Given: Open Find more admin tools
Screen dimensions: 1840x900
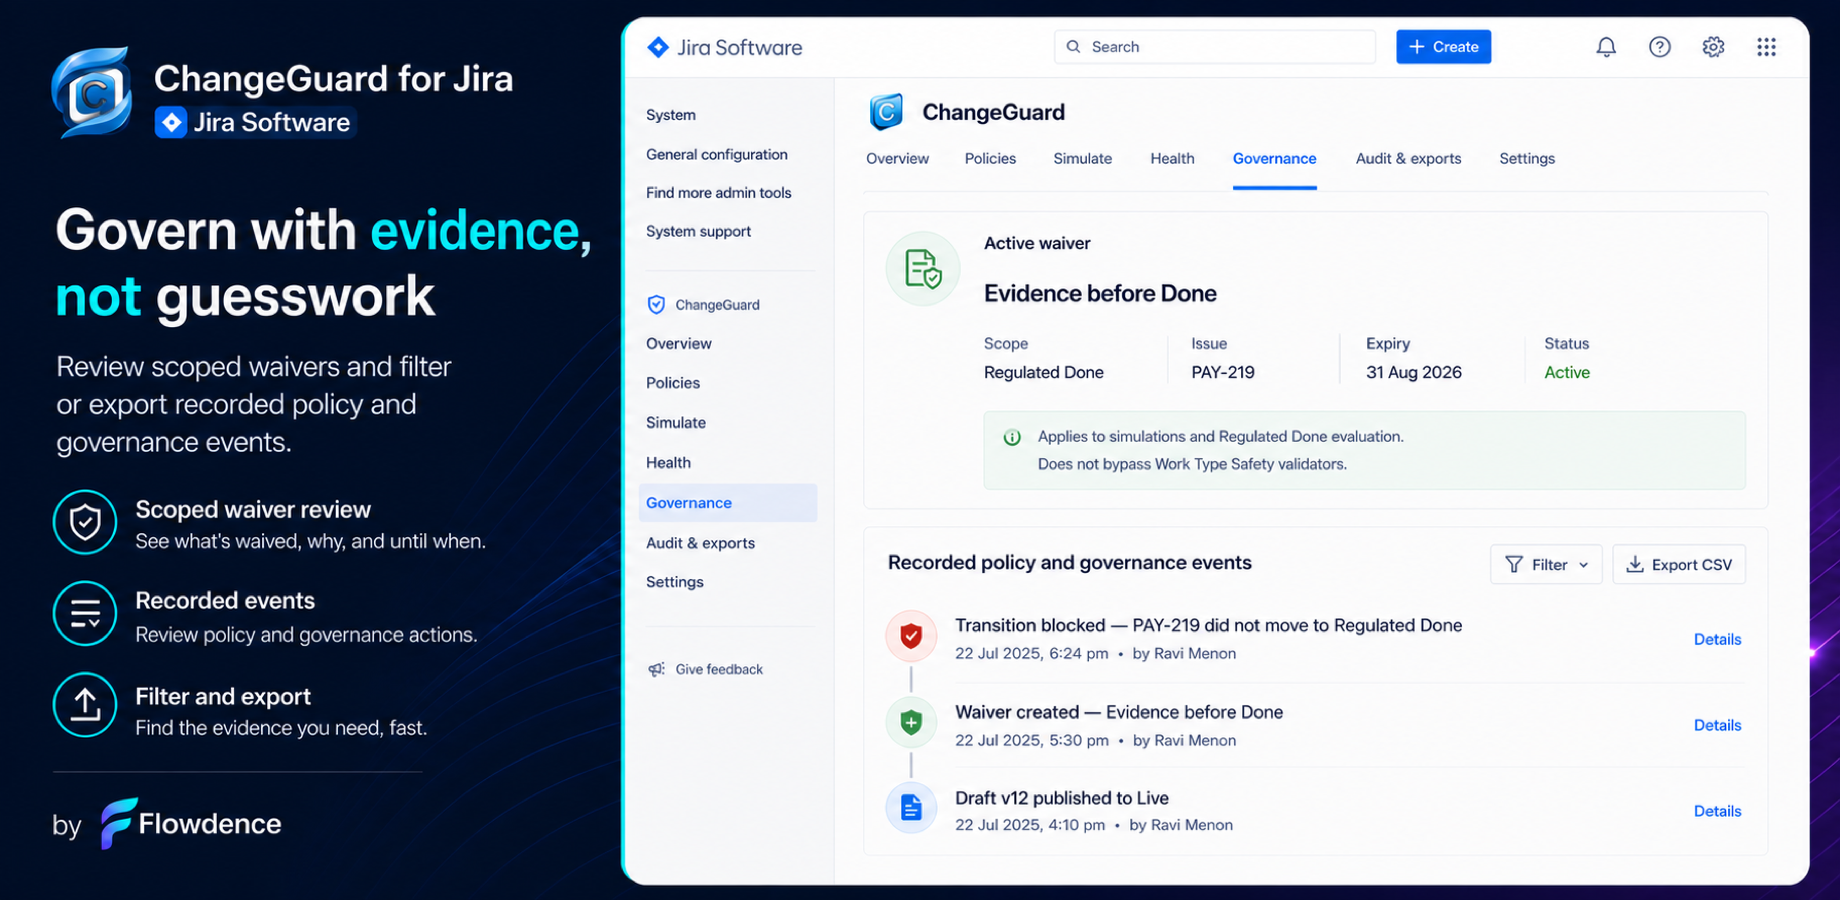Looking at the screenshot, I should tap(718, 193).
